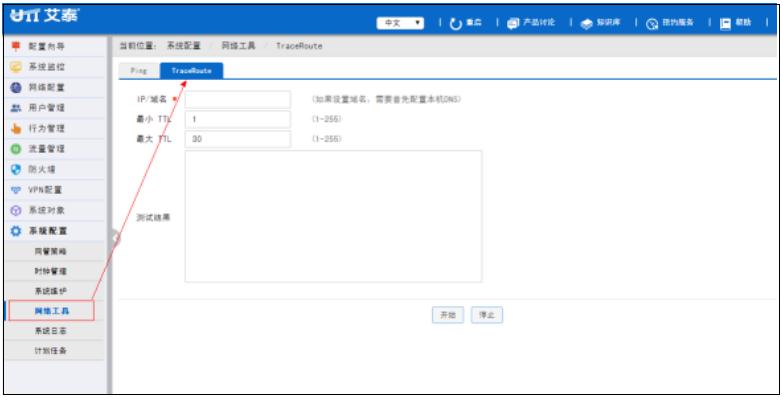Open 系统对象 via its purple icon
This screenshot has width=782, height=397.
click(x=16, y=210)
